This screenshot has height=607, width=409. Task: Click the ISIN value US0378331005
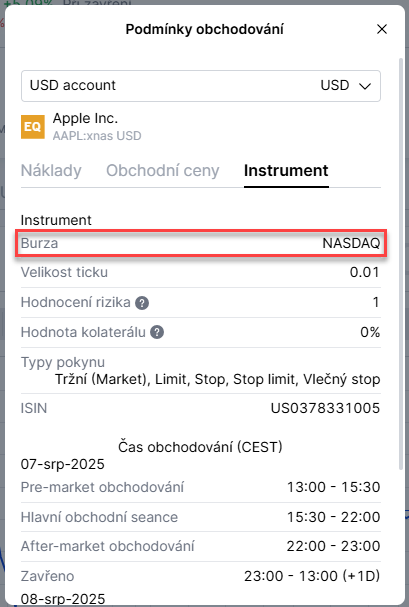tap(325, 408)
